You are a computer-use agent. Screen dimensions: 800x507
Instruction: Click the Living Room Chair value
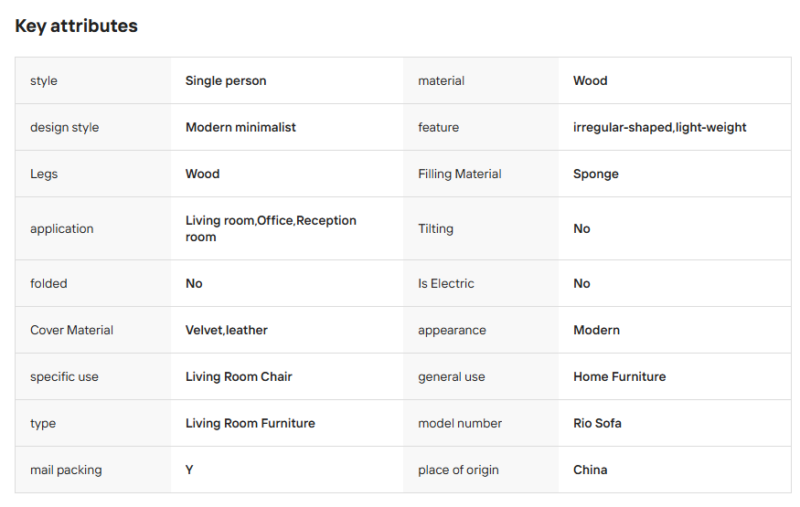(x=238, y=376)
